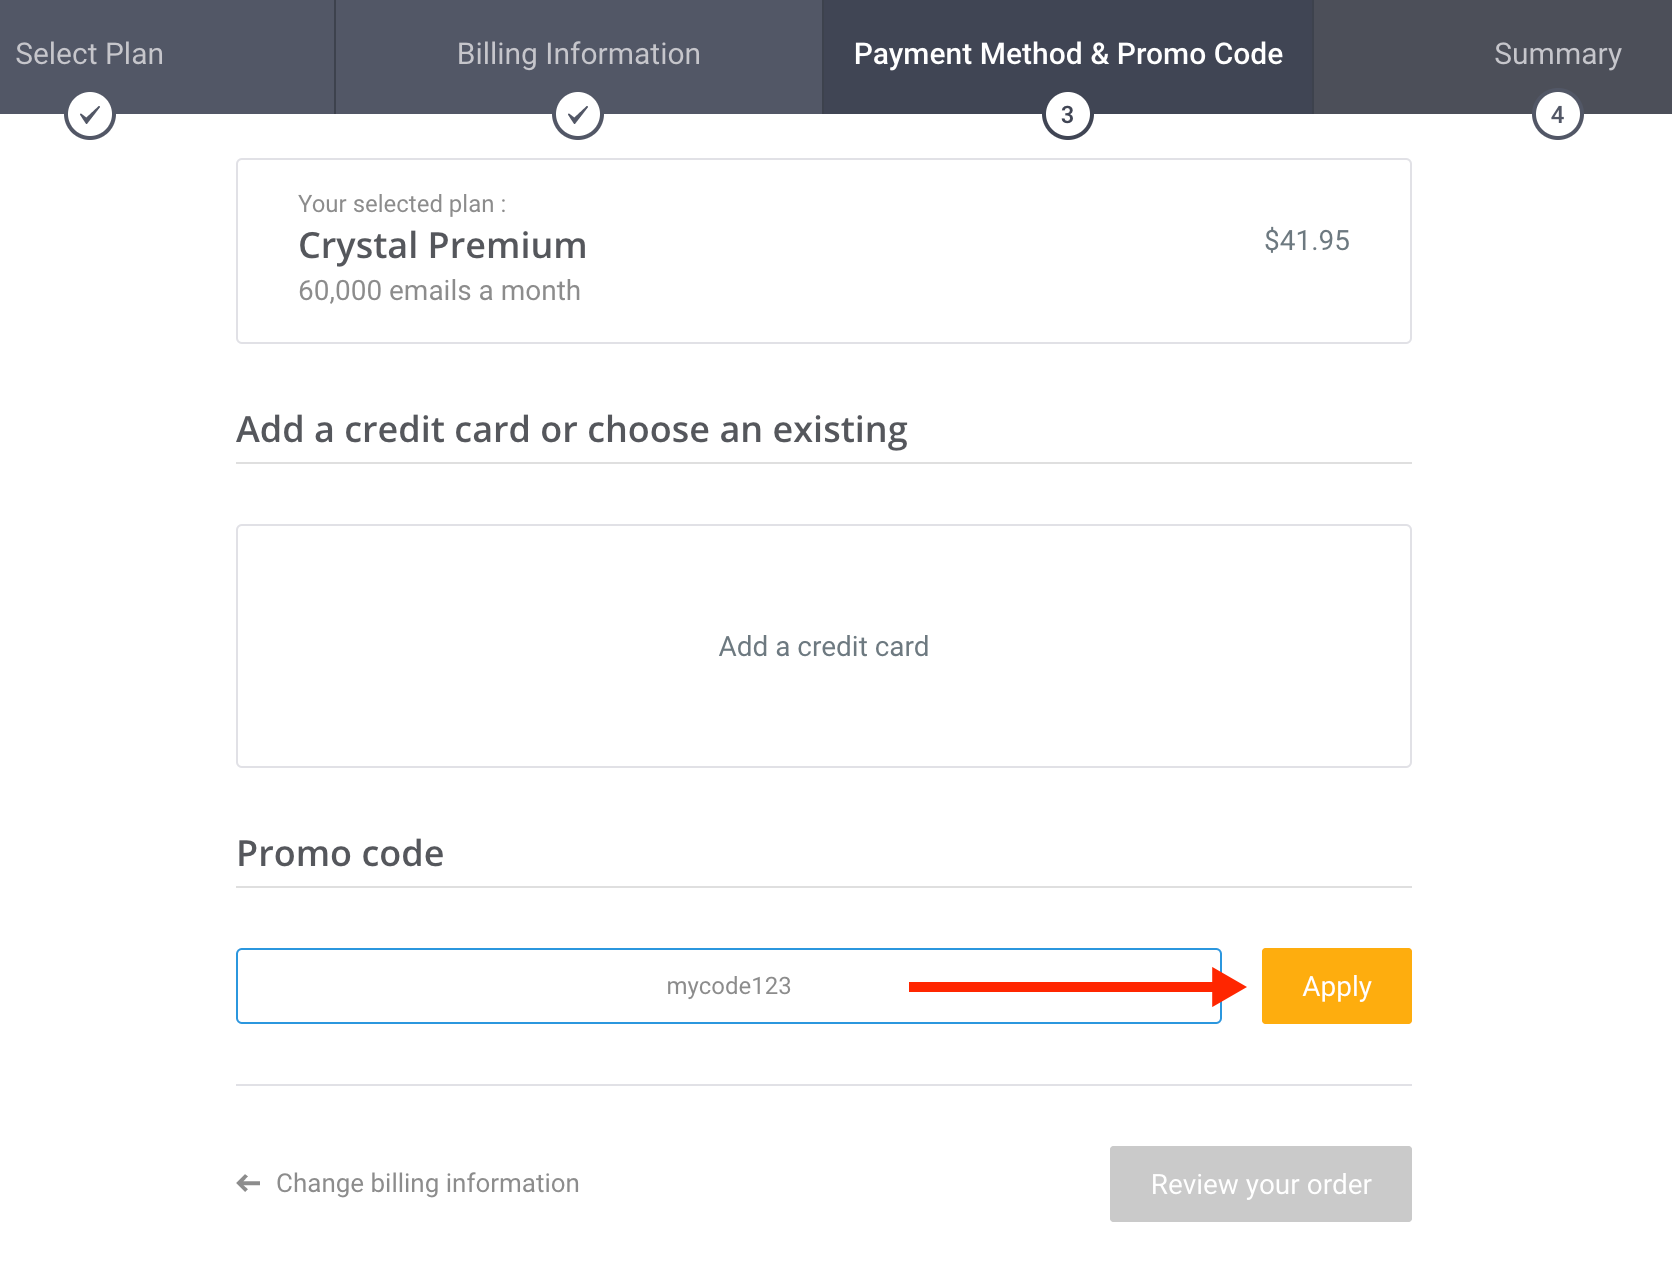Click the Billing Information checkmark circle
The image size is (1672, 1282).
[x=578, y=115]
